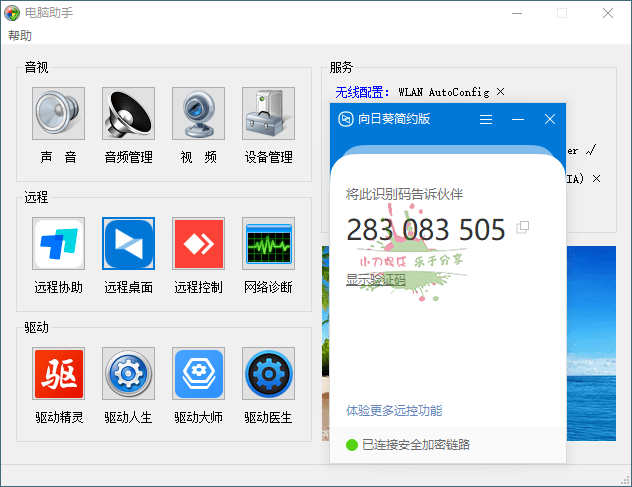Open 驱动医生 driver tool

click(268, 373)
